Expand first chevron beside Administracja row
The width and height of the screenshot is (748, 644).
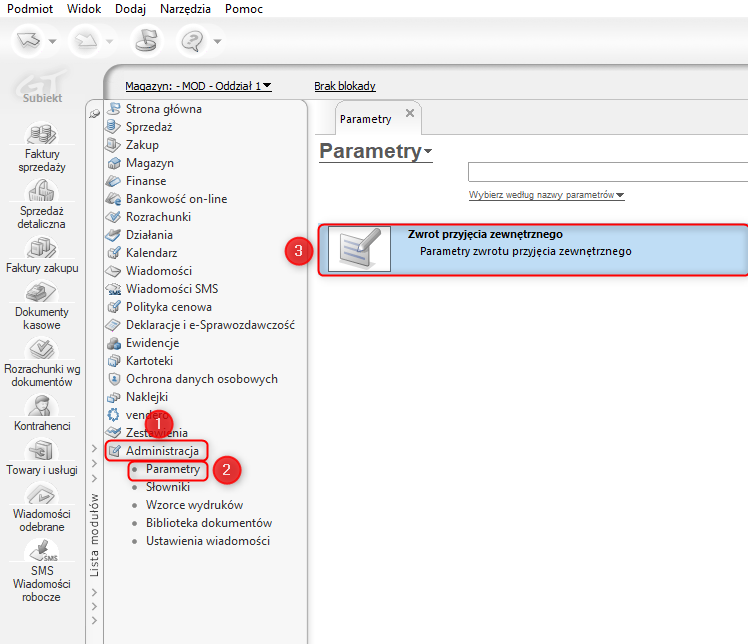point(94,448)
